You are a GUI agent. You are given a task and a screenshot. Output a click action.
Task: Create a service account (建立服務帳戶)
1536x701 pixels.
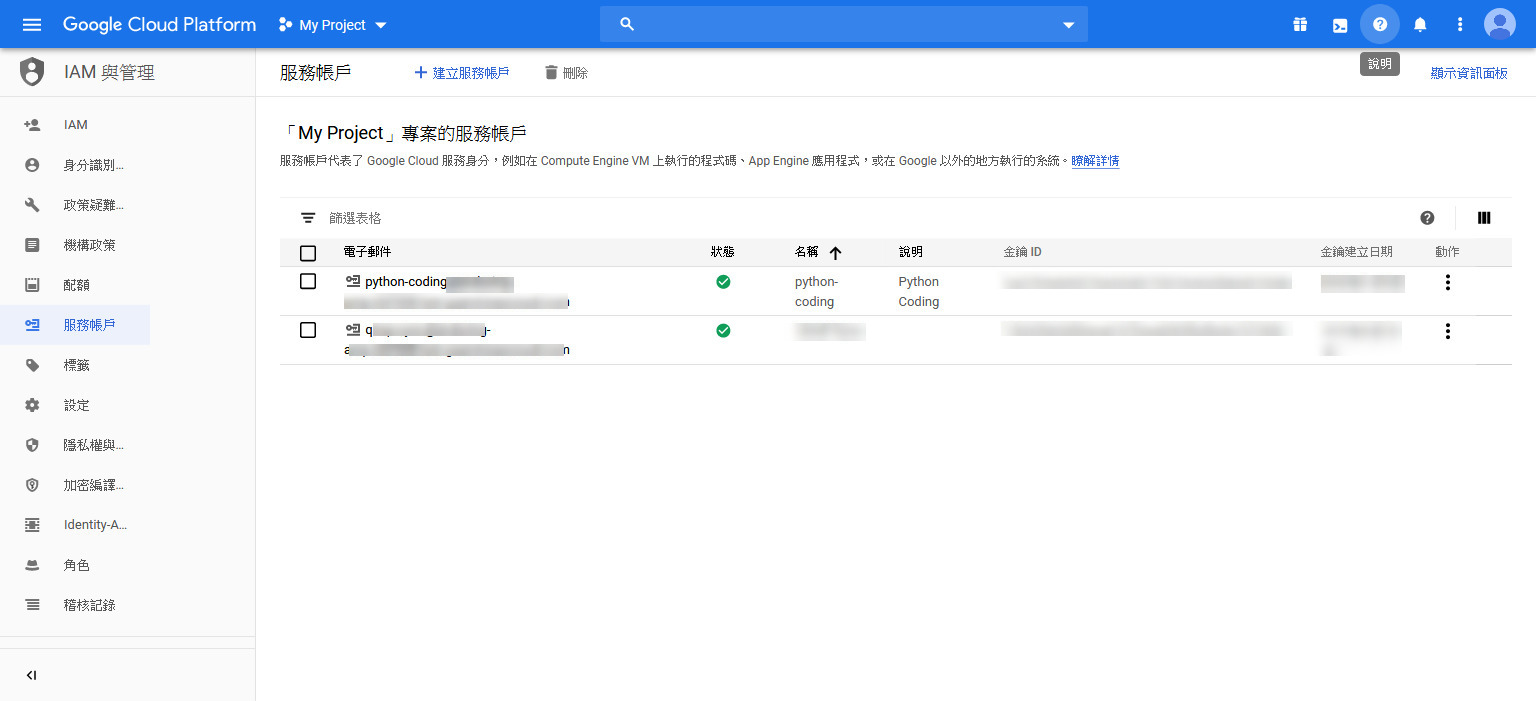pos(462,73)
